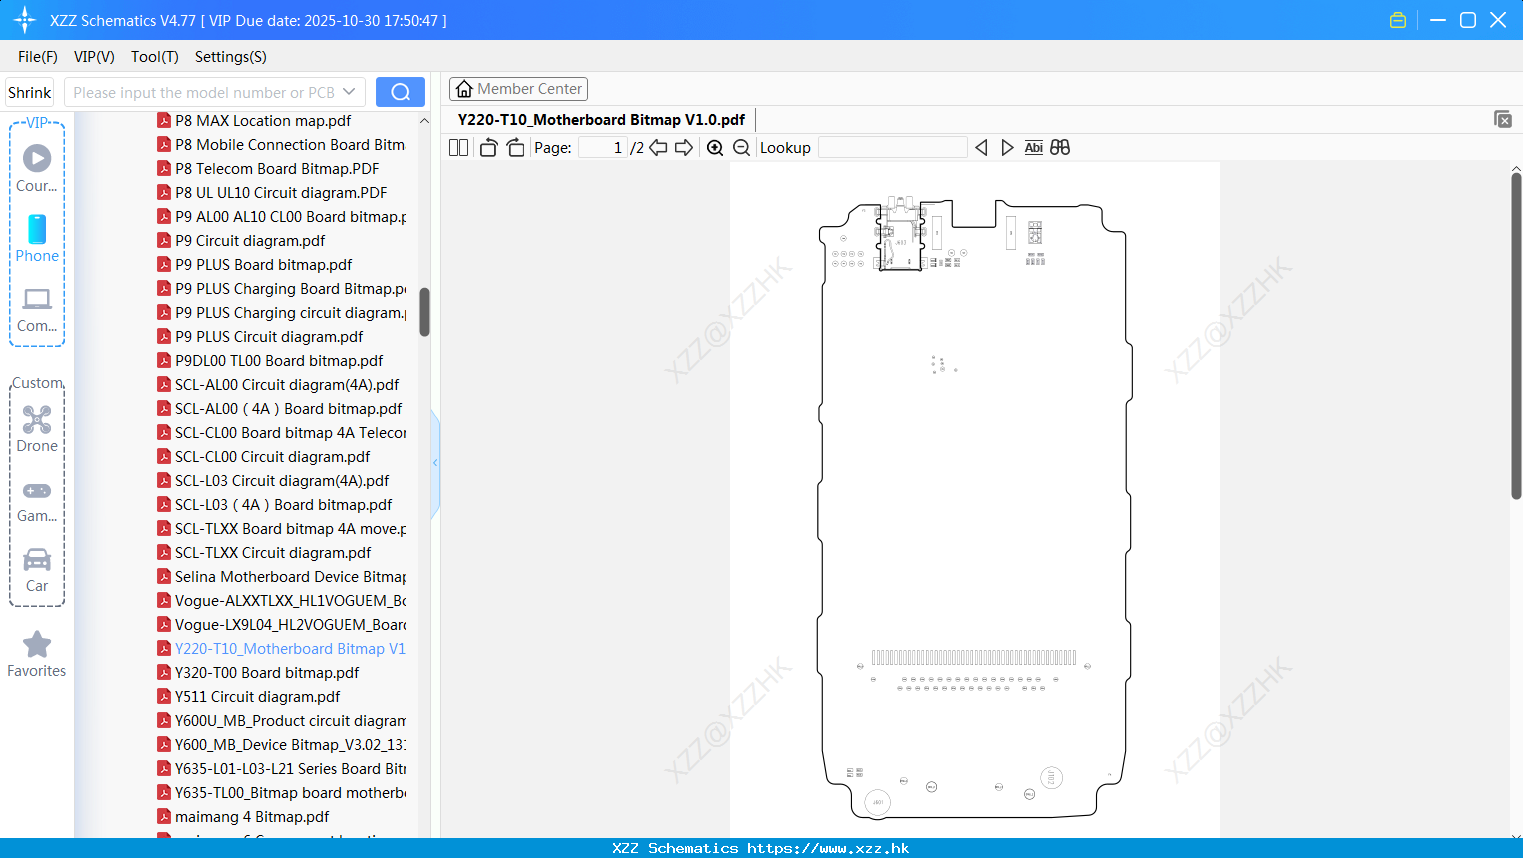Click the file list scrollbar thumb
This screenshot has width=1523, height=858.
click(424, 312)
